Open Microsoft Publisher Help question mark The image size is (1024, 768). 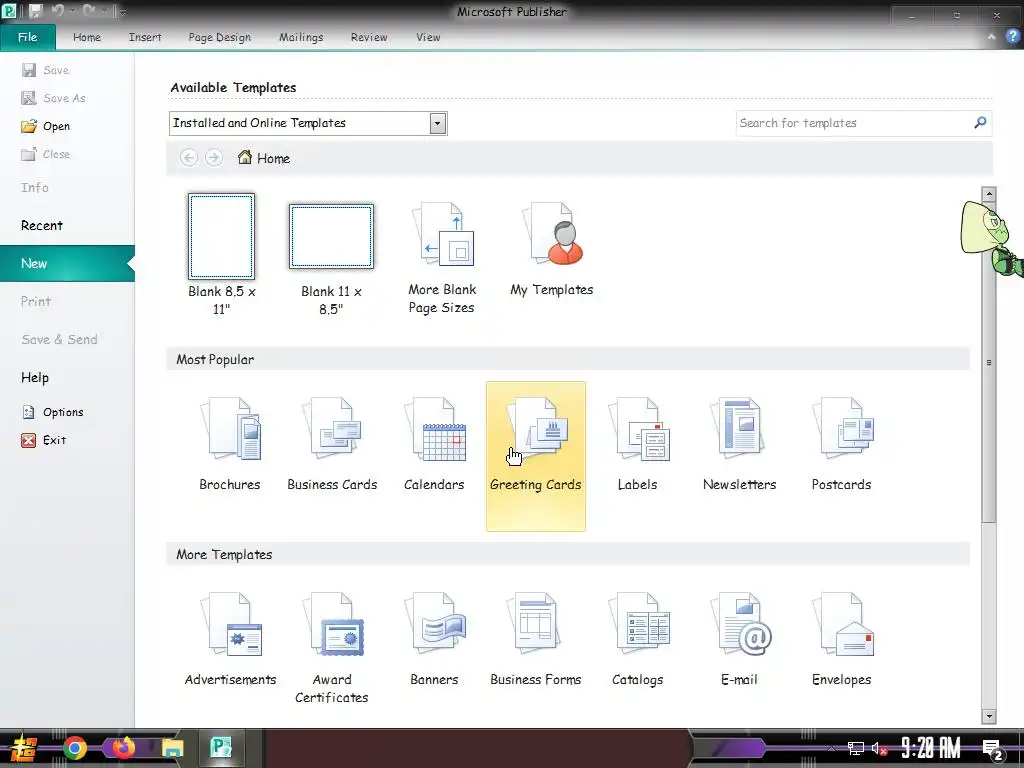(1012, 37)
